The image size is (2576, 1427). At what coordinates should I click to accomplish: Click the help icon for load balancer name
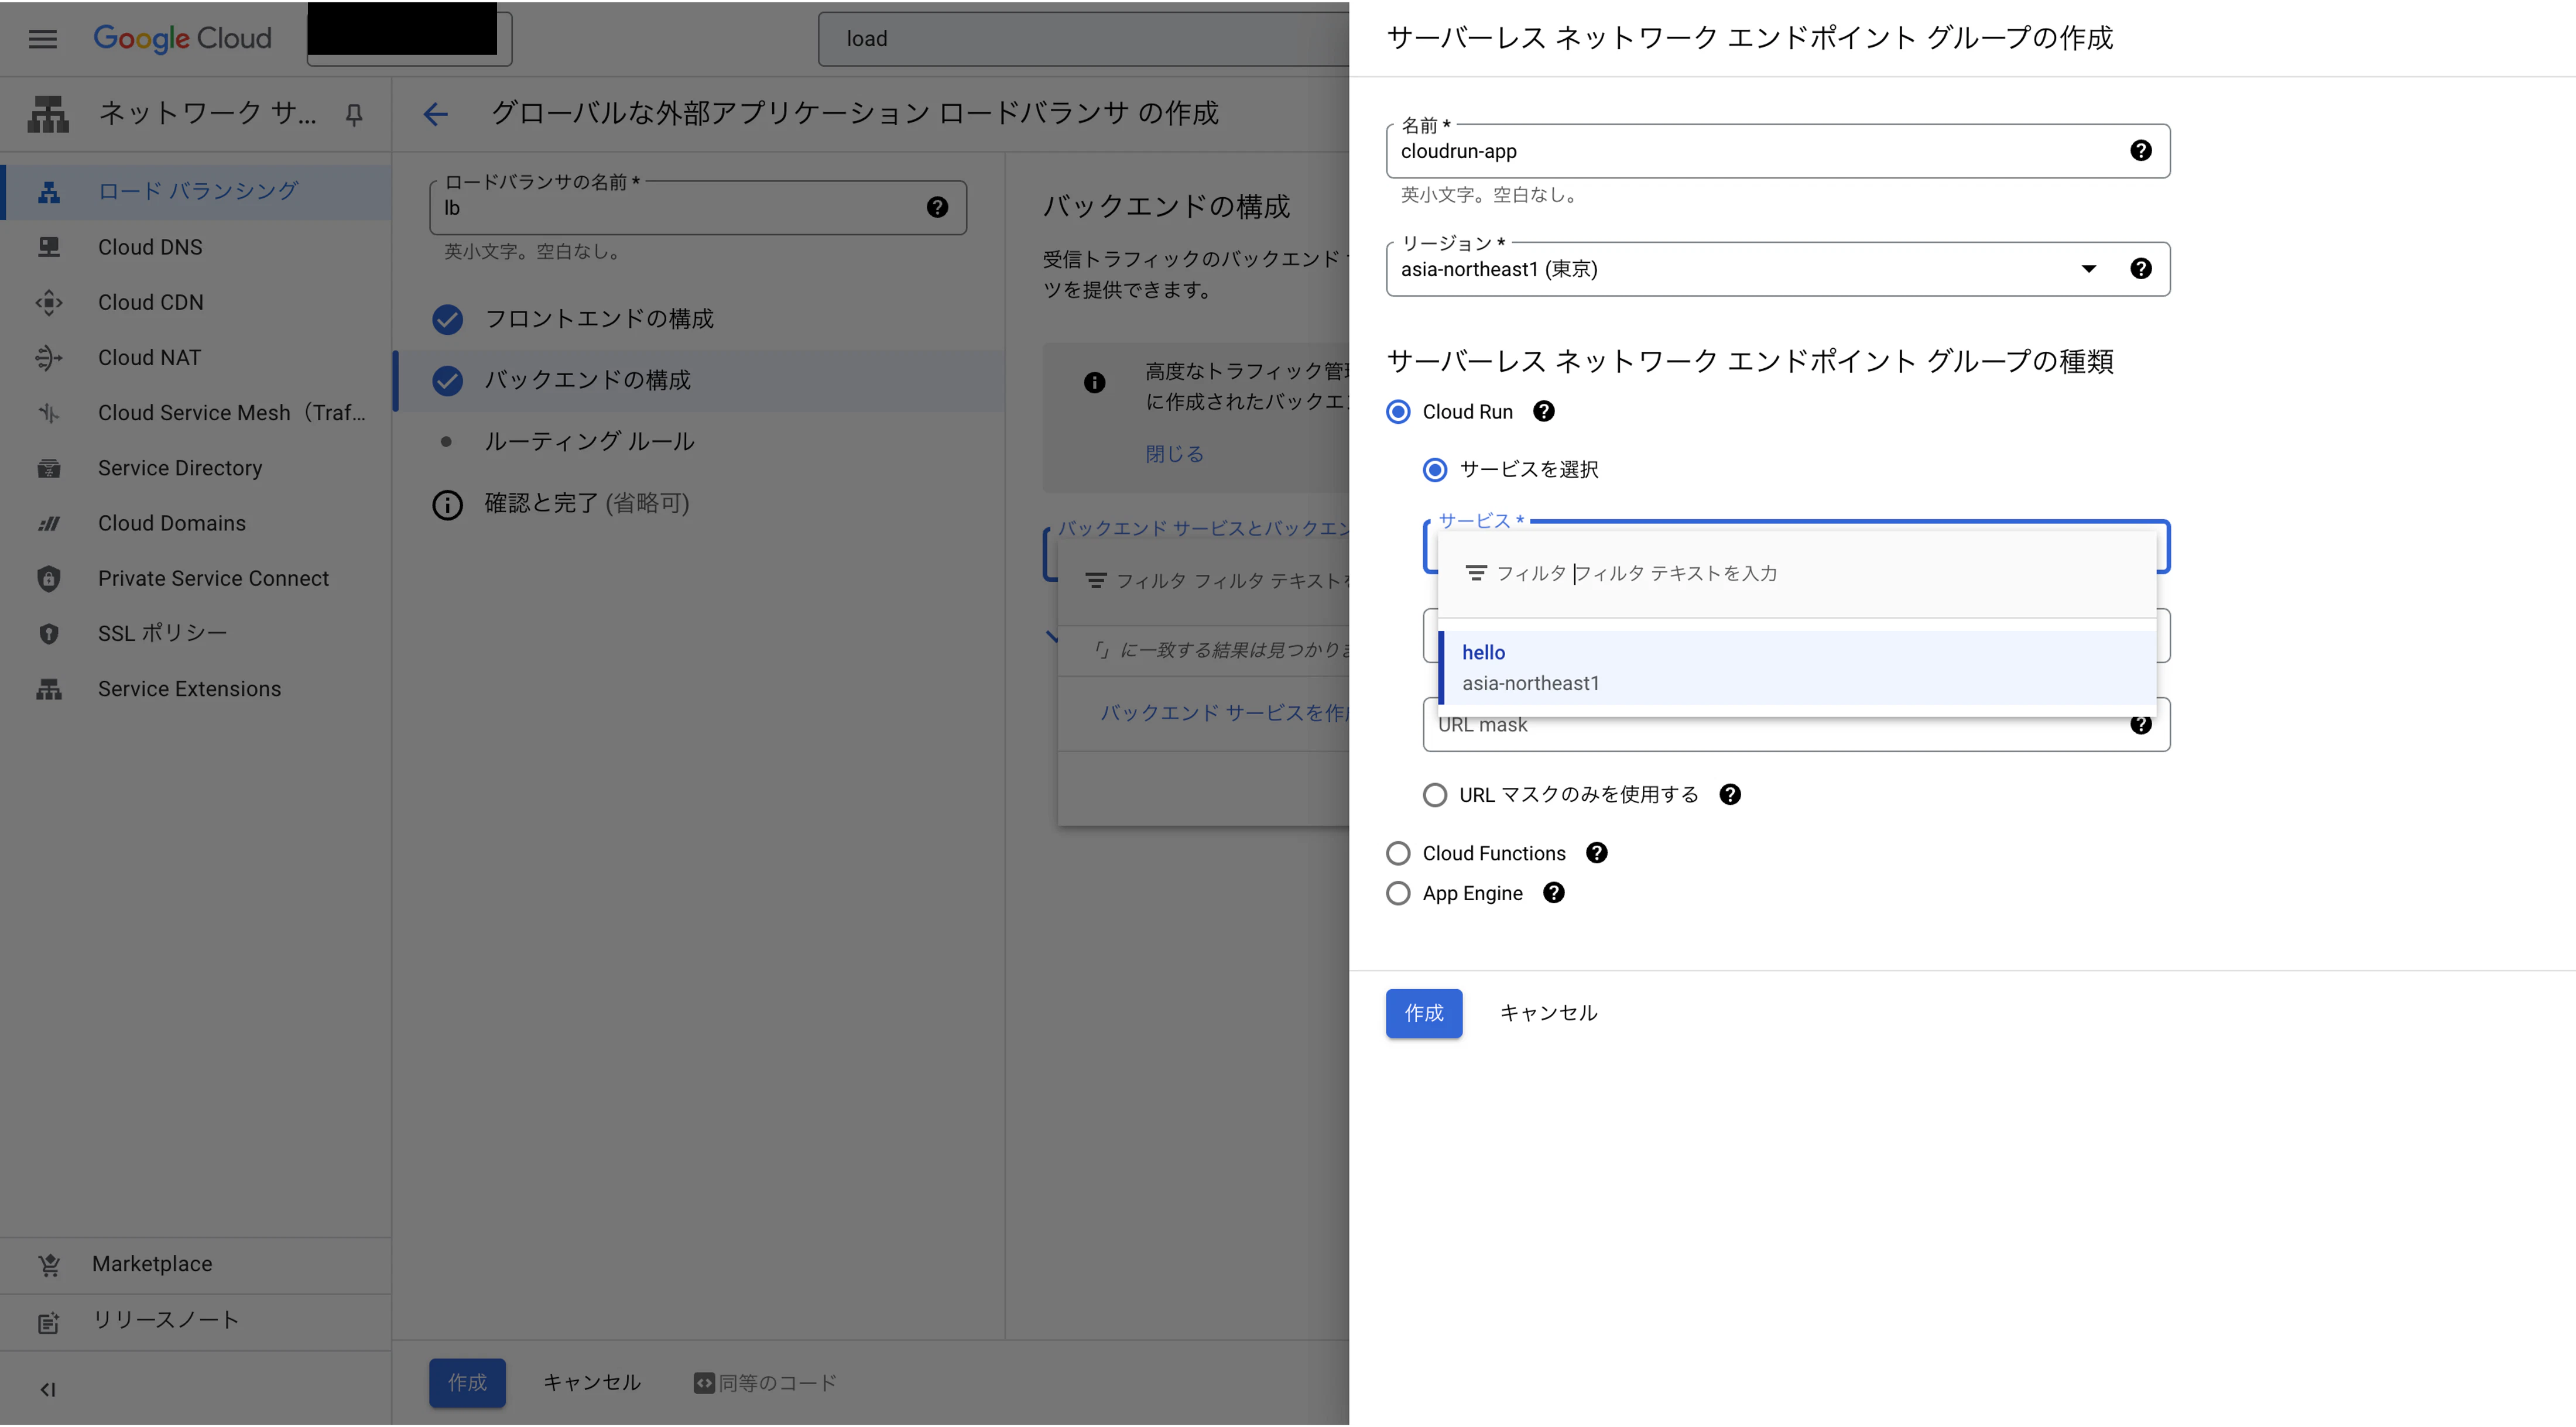937,207
